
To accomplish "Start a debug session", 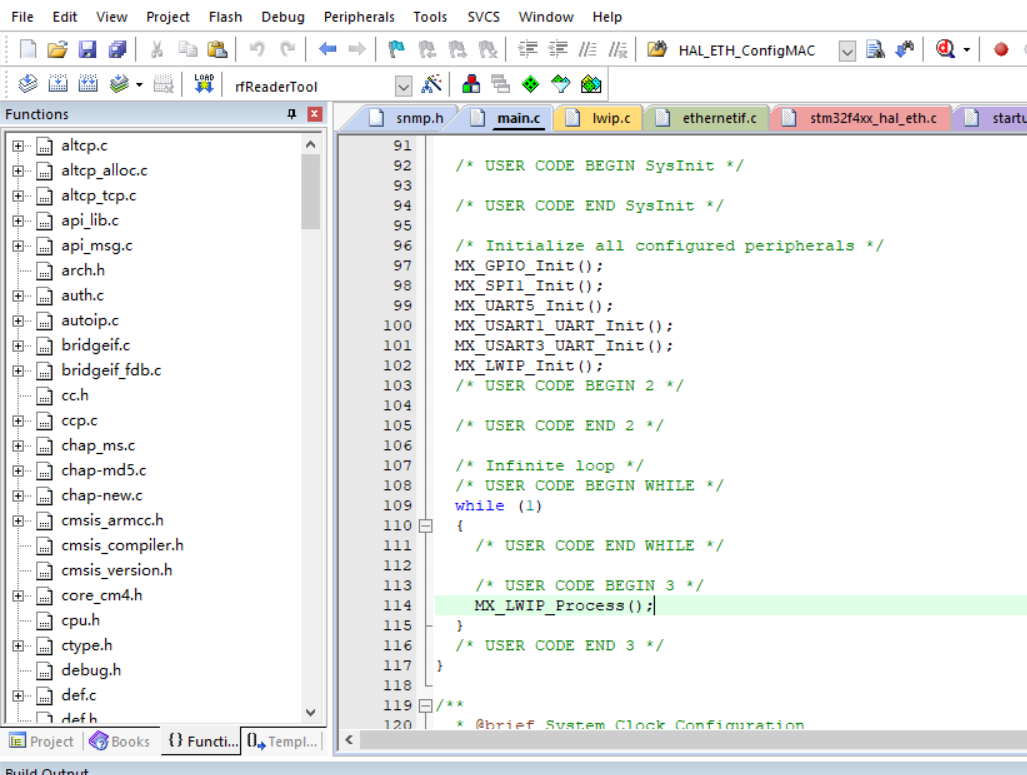I will (944, 48).
